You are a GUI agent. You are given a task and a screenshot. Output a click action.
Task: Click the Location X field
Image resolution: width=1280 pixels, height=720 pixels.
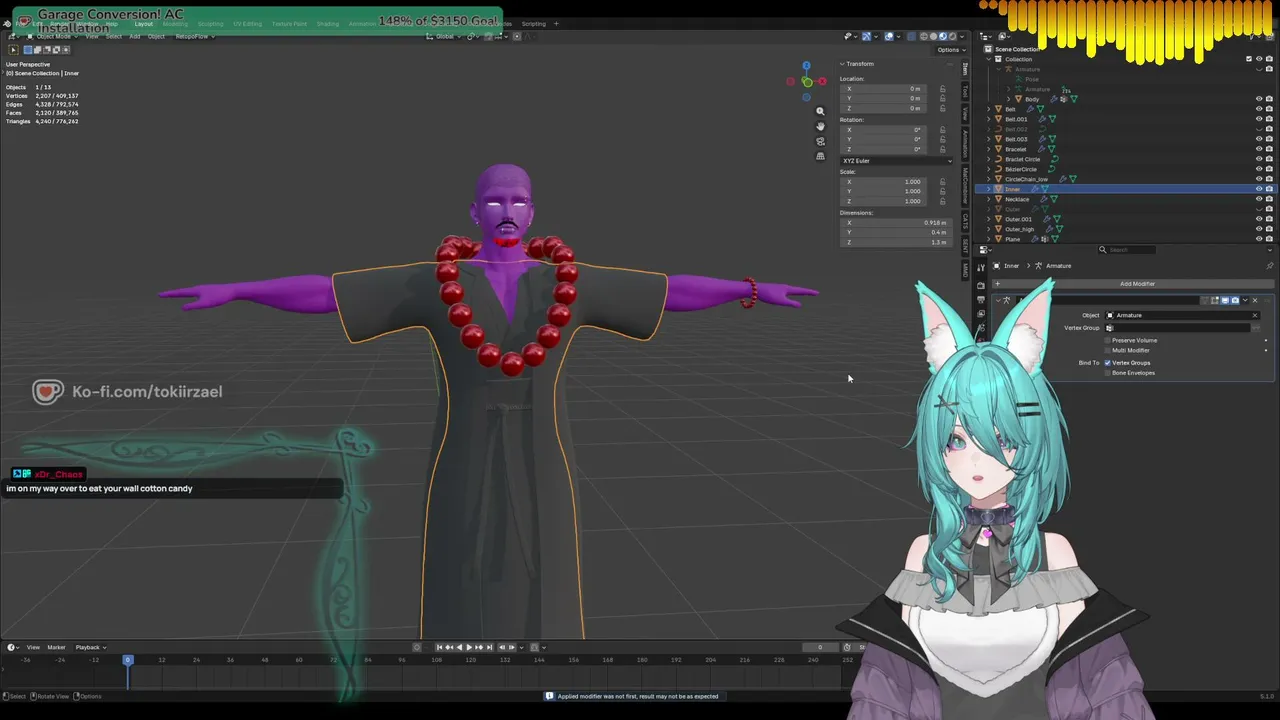884,88
